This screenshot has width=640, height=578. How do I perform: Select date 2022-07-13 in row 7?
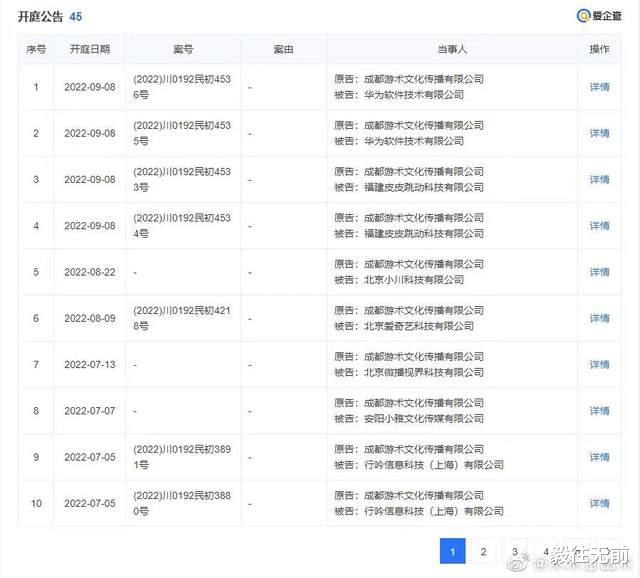(x=90, y=365)
